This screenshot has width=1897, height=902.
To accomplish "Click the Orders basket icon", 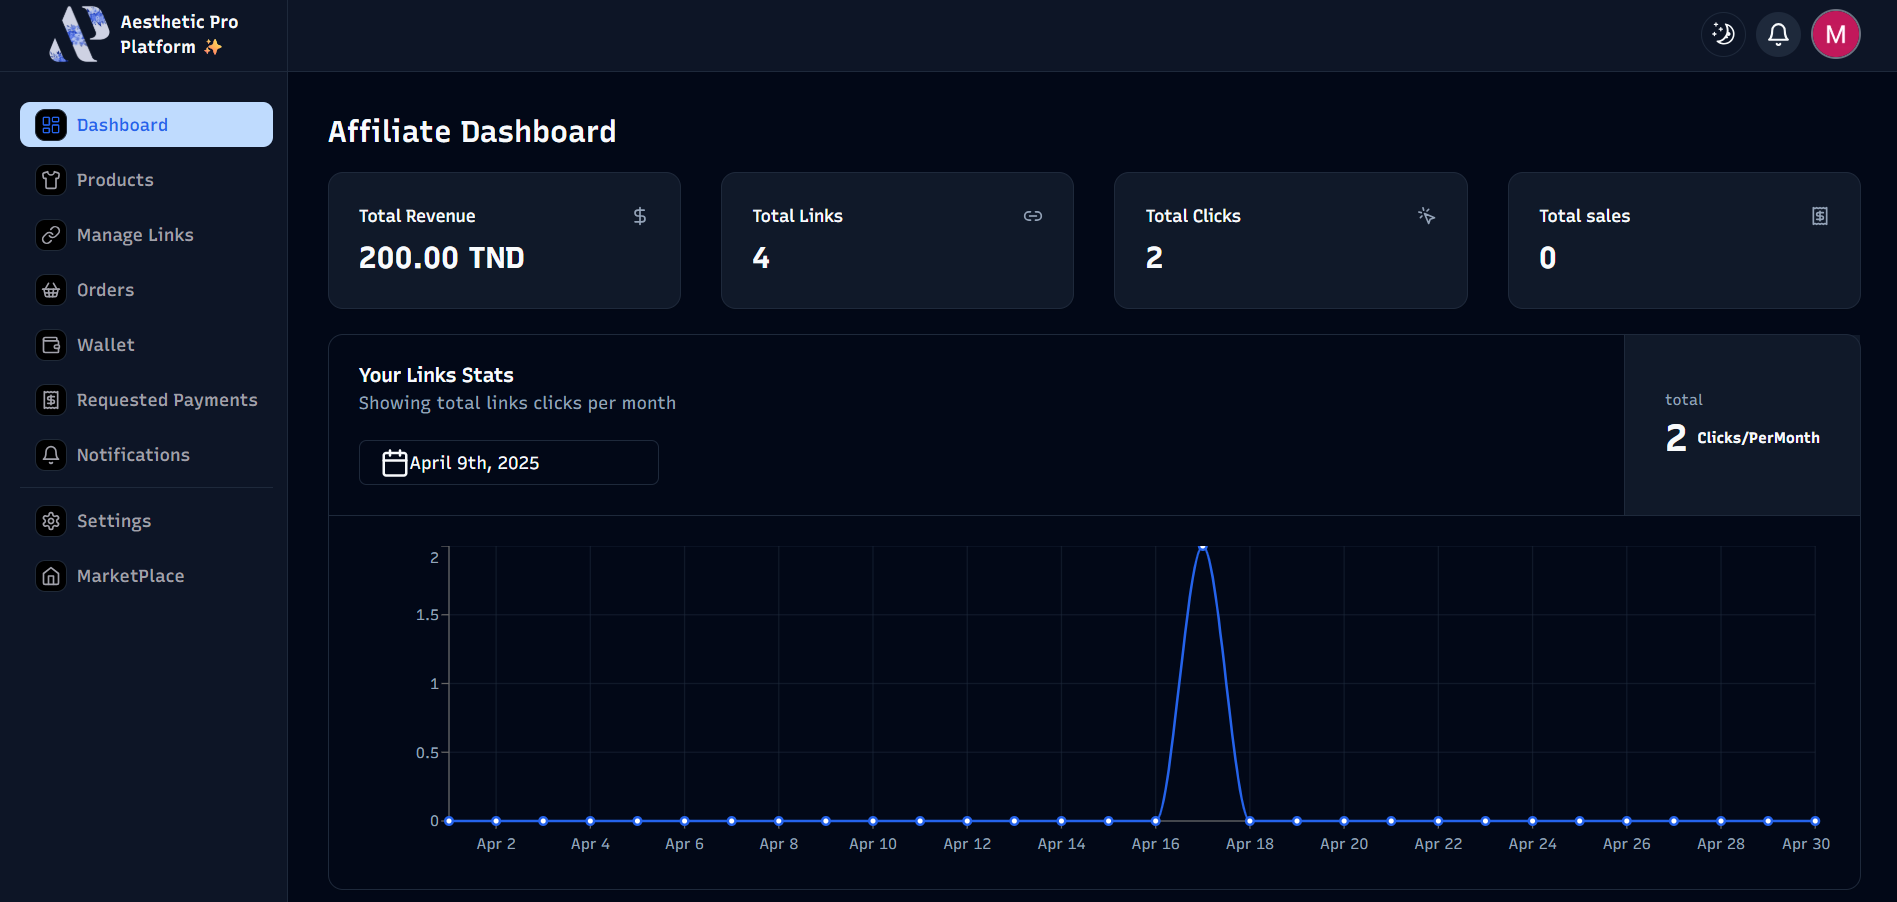I will click(x=51, y=290).
